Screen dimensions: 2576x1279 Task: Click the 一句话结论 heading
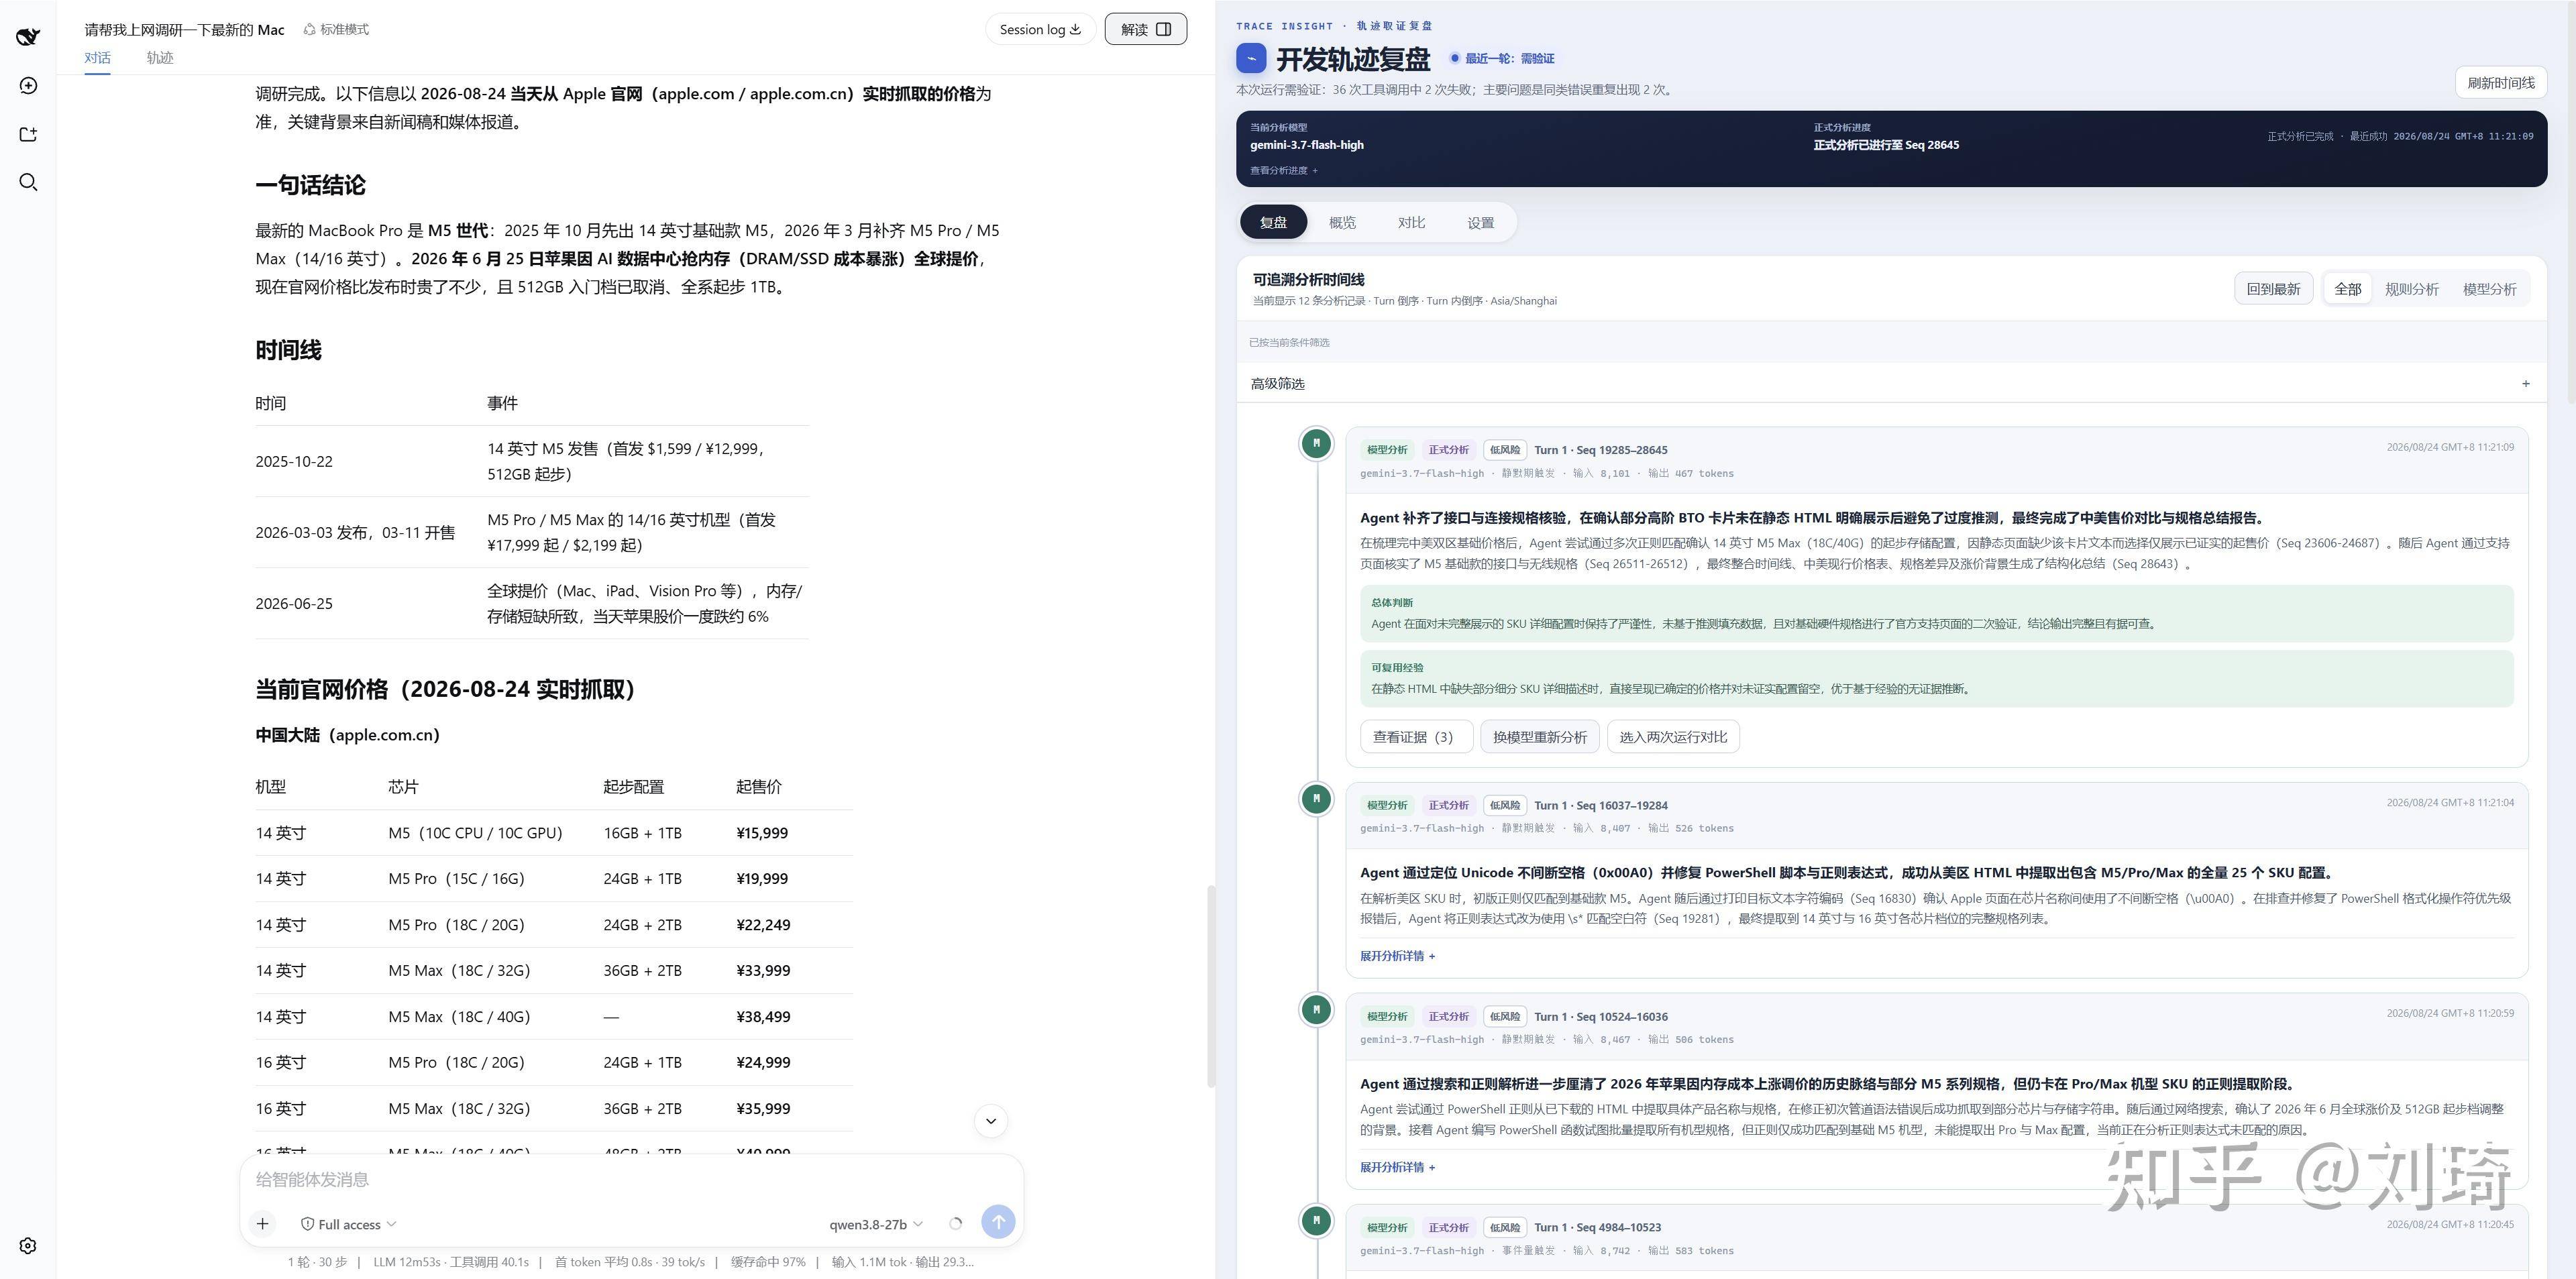(310, 185)
